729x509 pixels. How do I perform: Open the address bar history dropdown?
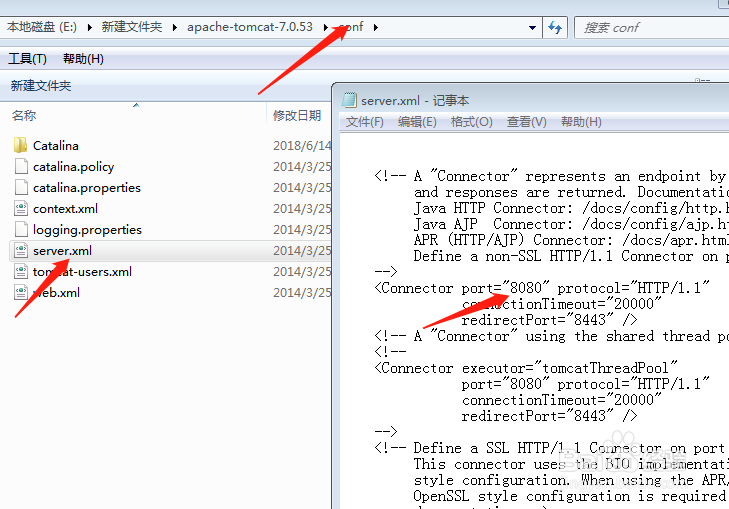[x=532, y=28]
